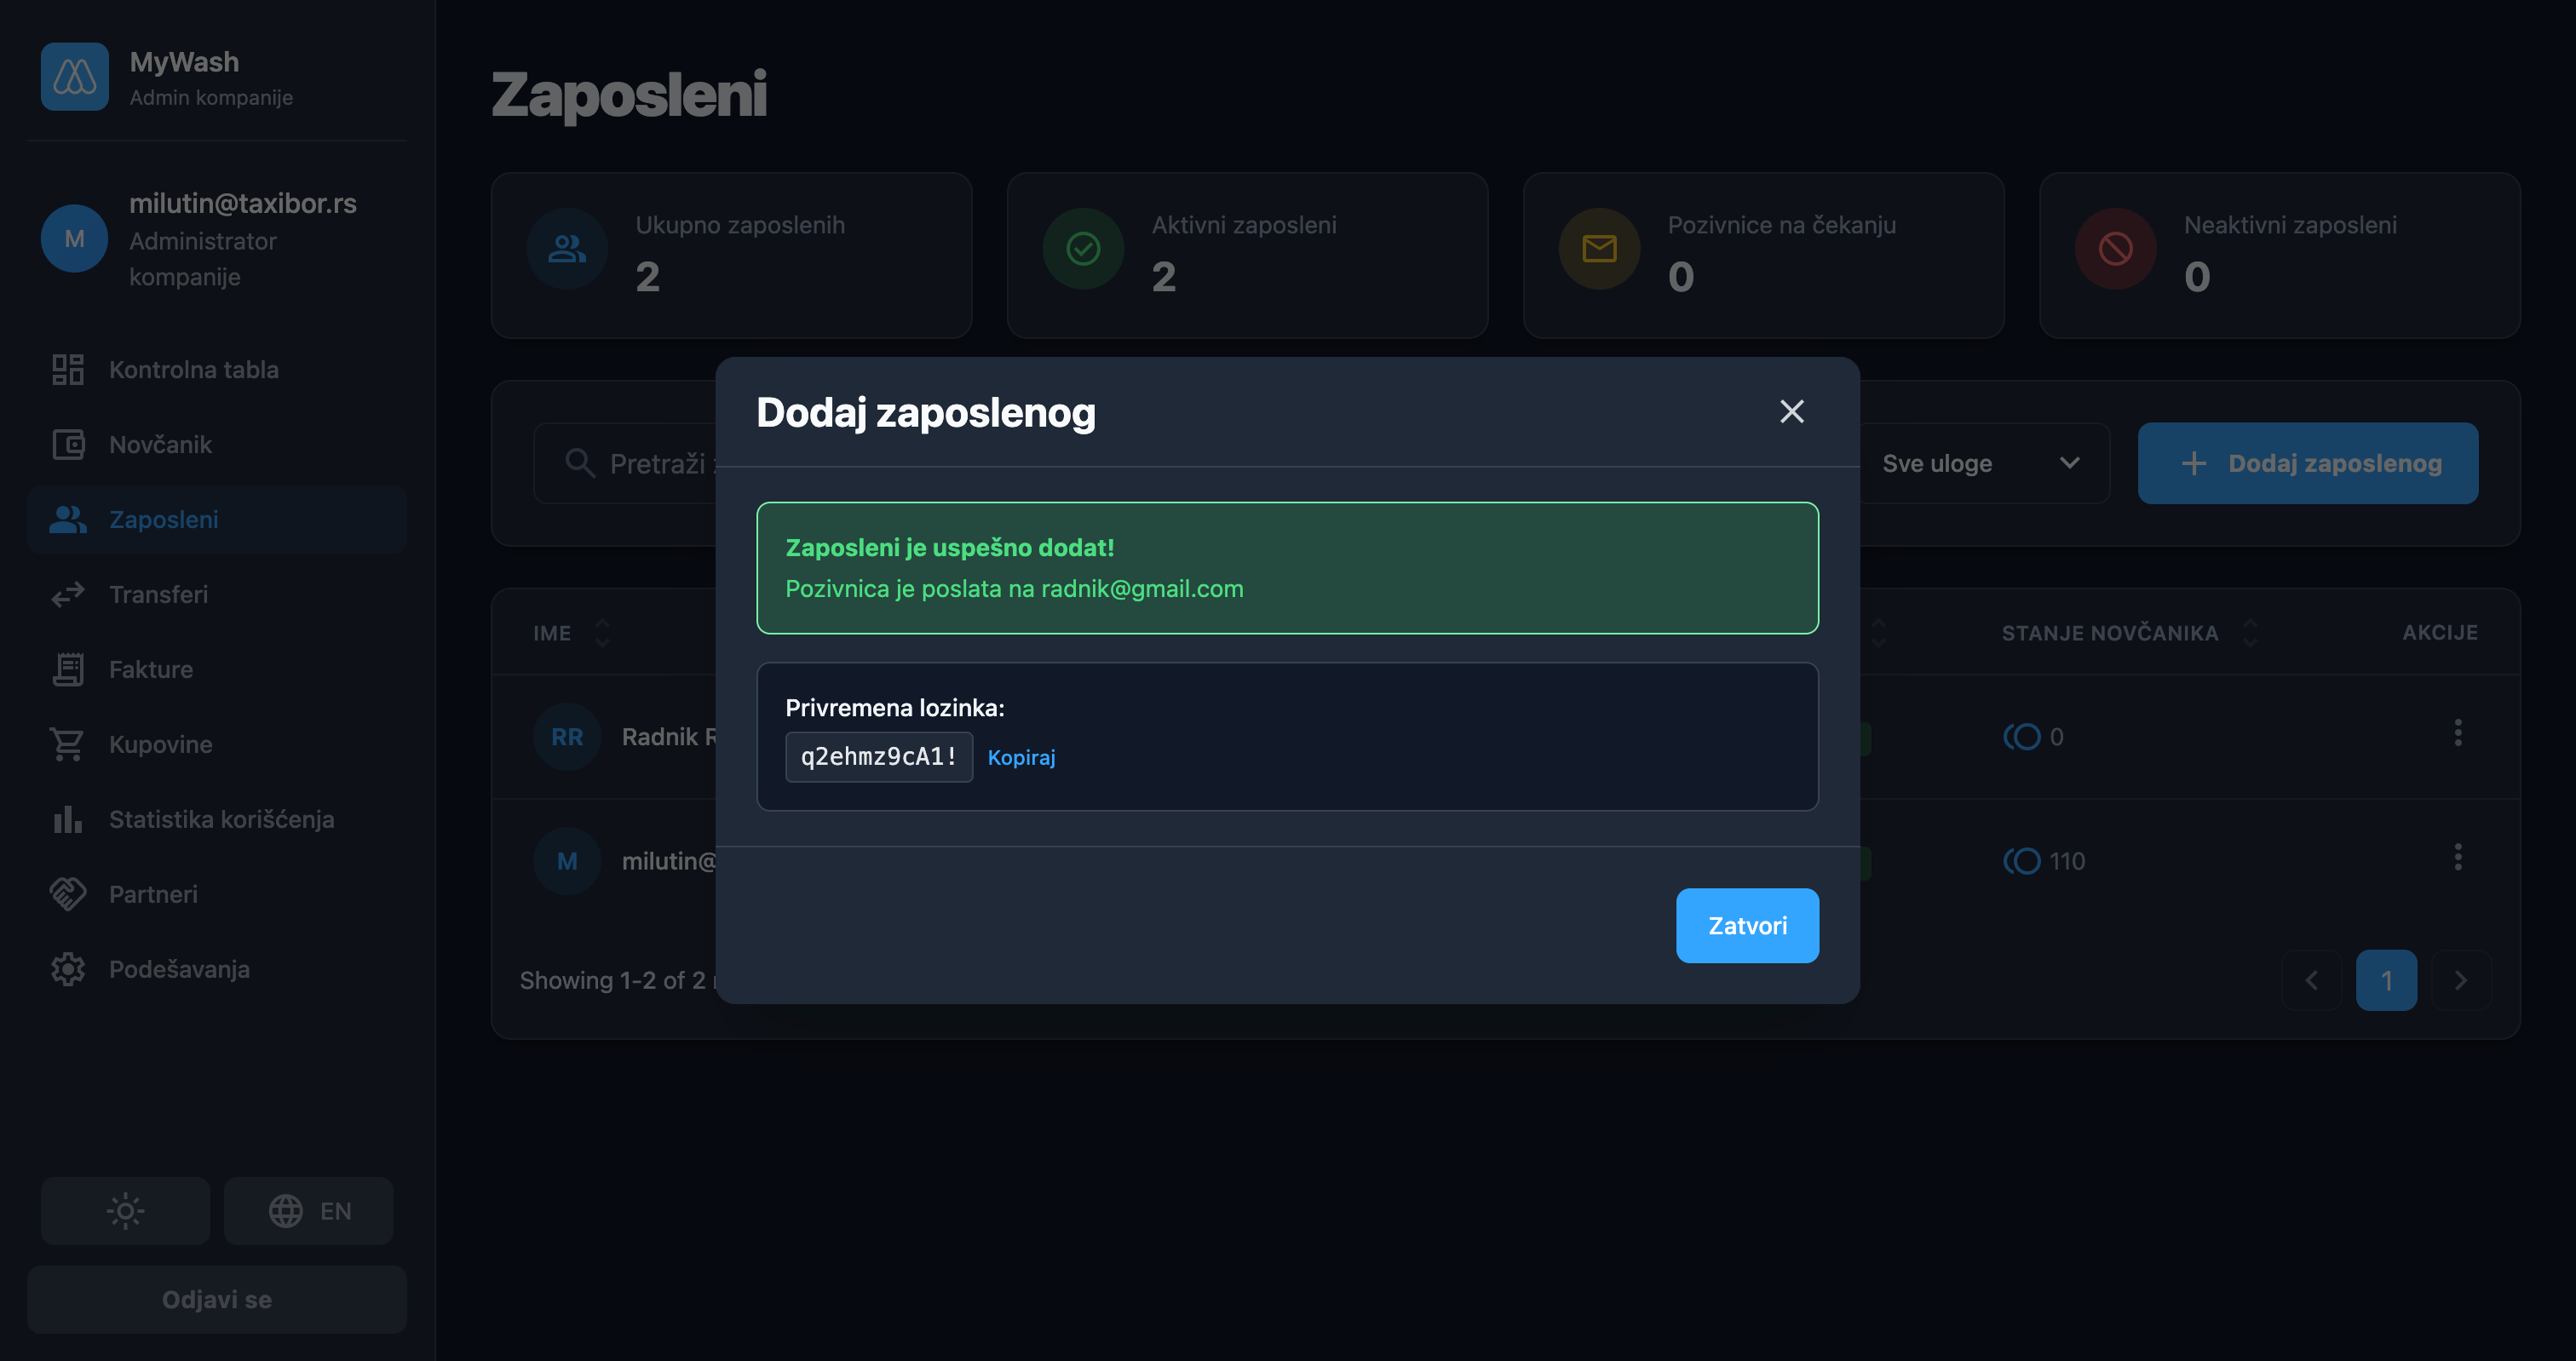Sort by Stanje novčanika column arrows
The image size is (2576, 1361).
(x=2250, y=633)
